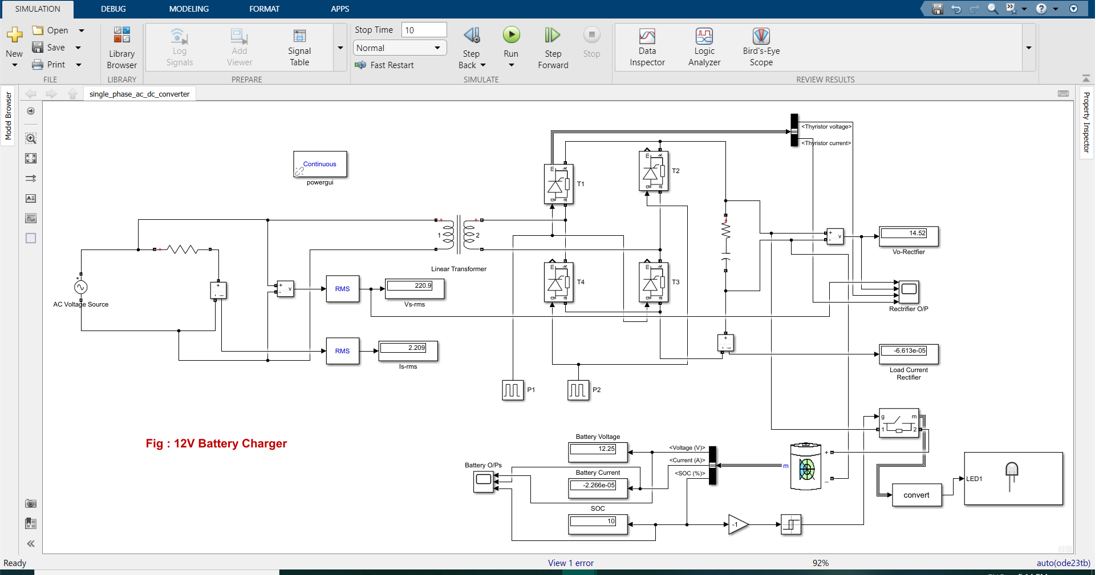Click the Step Back icon

tap(472, 36)
